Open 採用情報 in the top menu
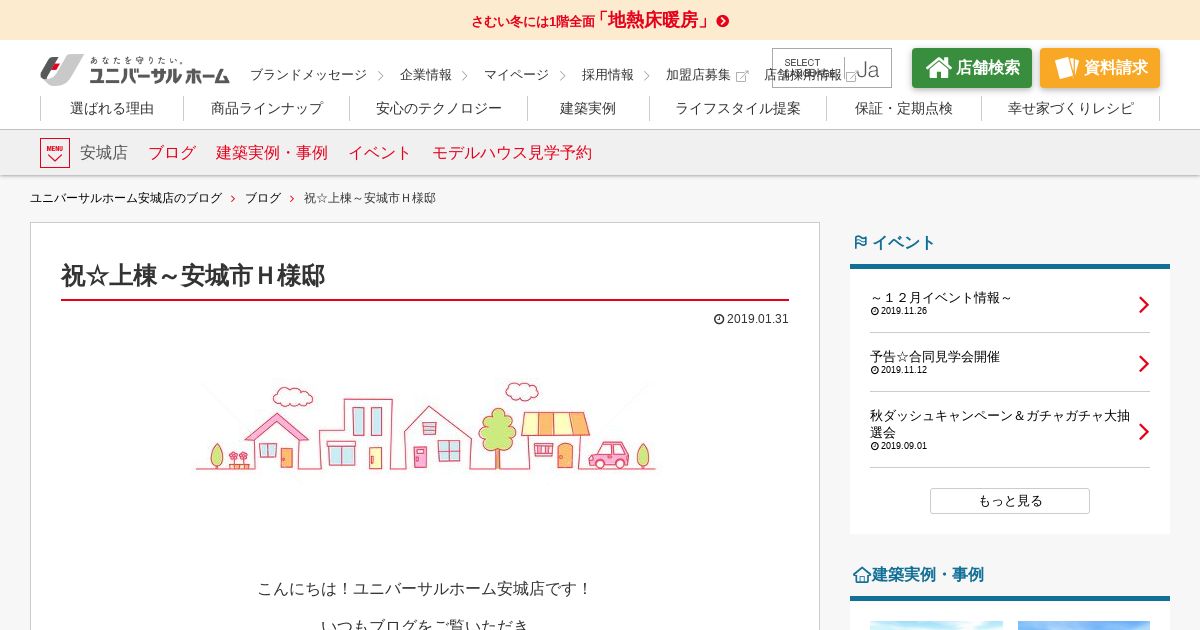Image resolution: width=1200 pixels, height=630 pixels. (x=608, y=75)
